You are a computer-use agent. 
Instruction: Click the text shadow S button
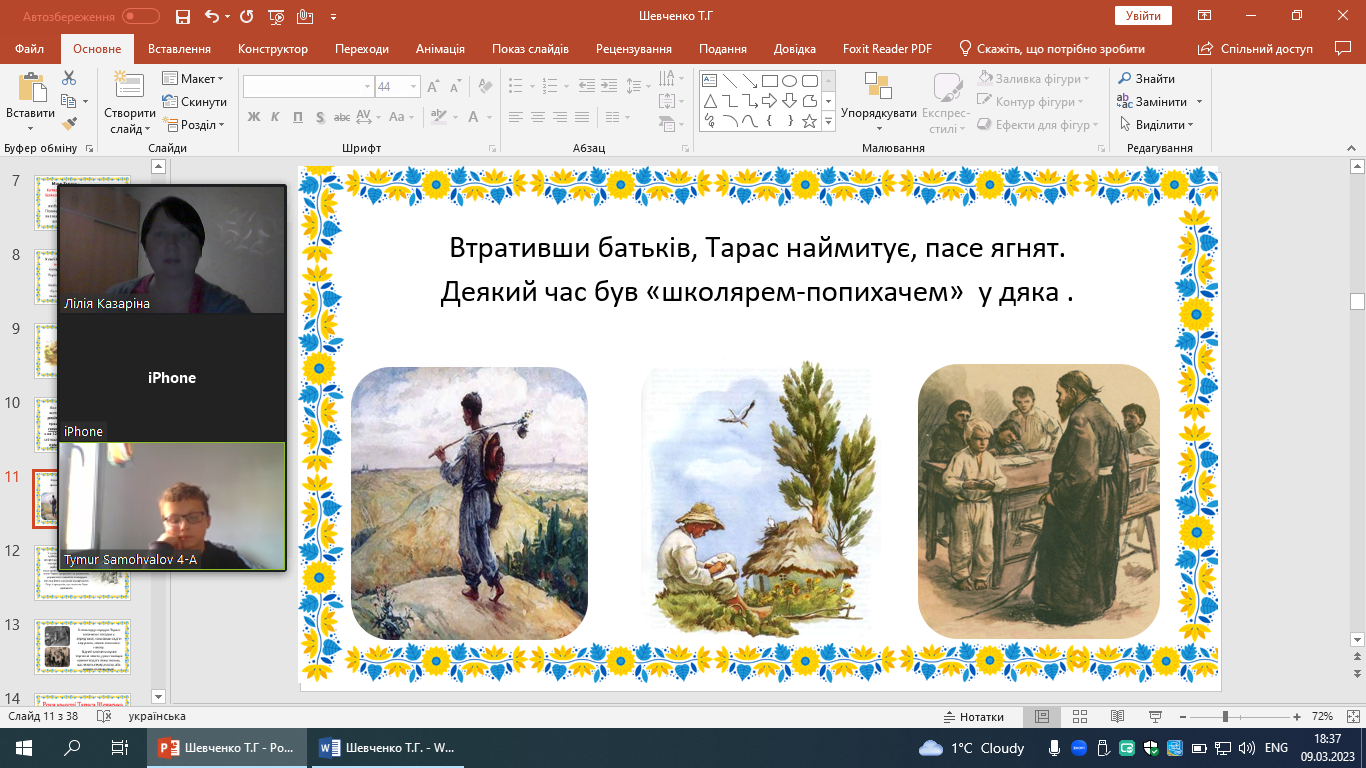tap(320, 117)
